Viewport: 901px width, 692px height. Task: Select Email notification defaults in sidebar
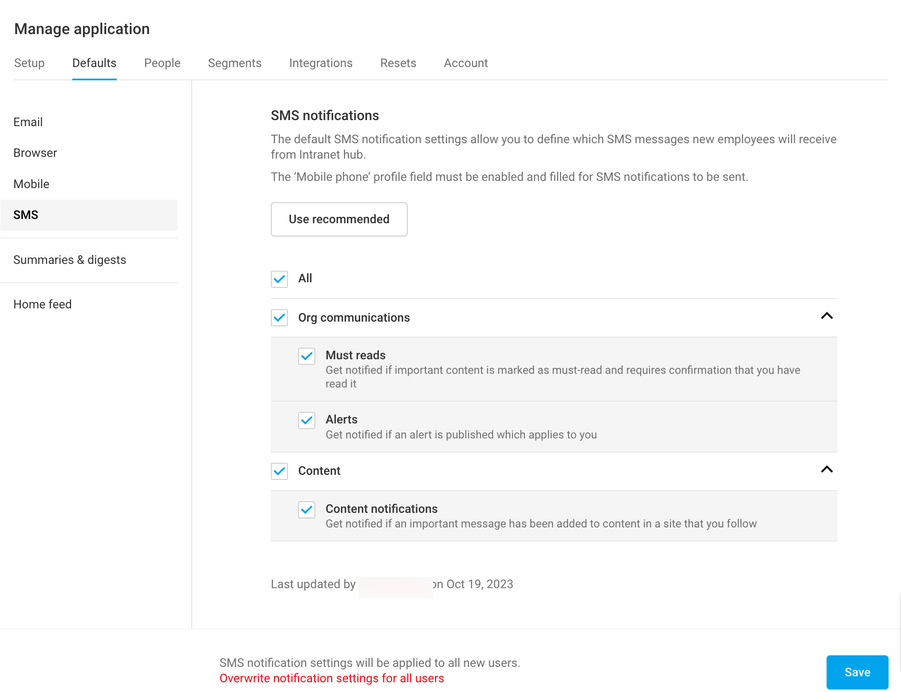(27, 122)
